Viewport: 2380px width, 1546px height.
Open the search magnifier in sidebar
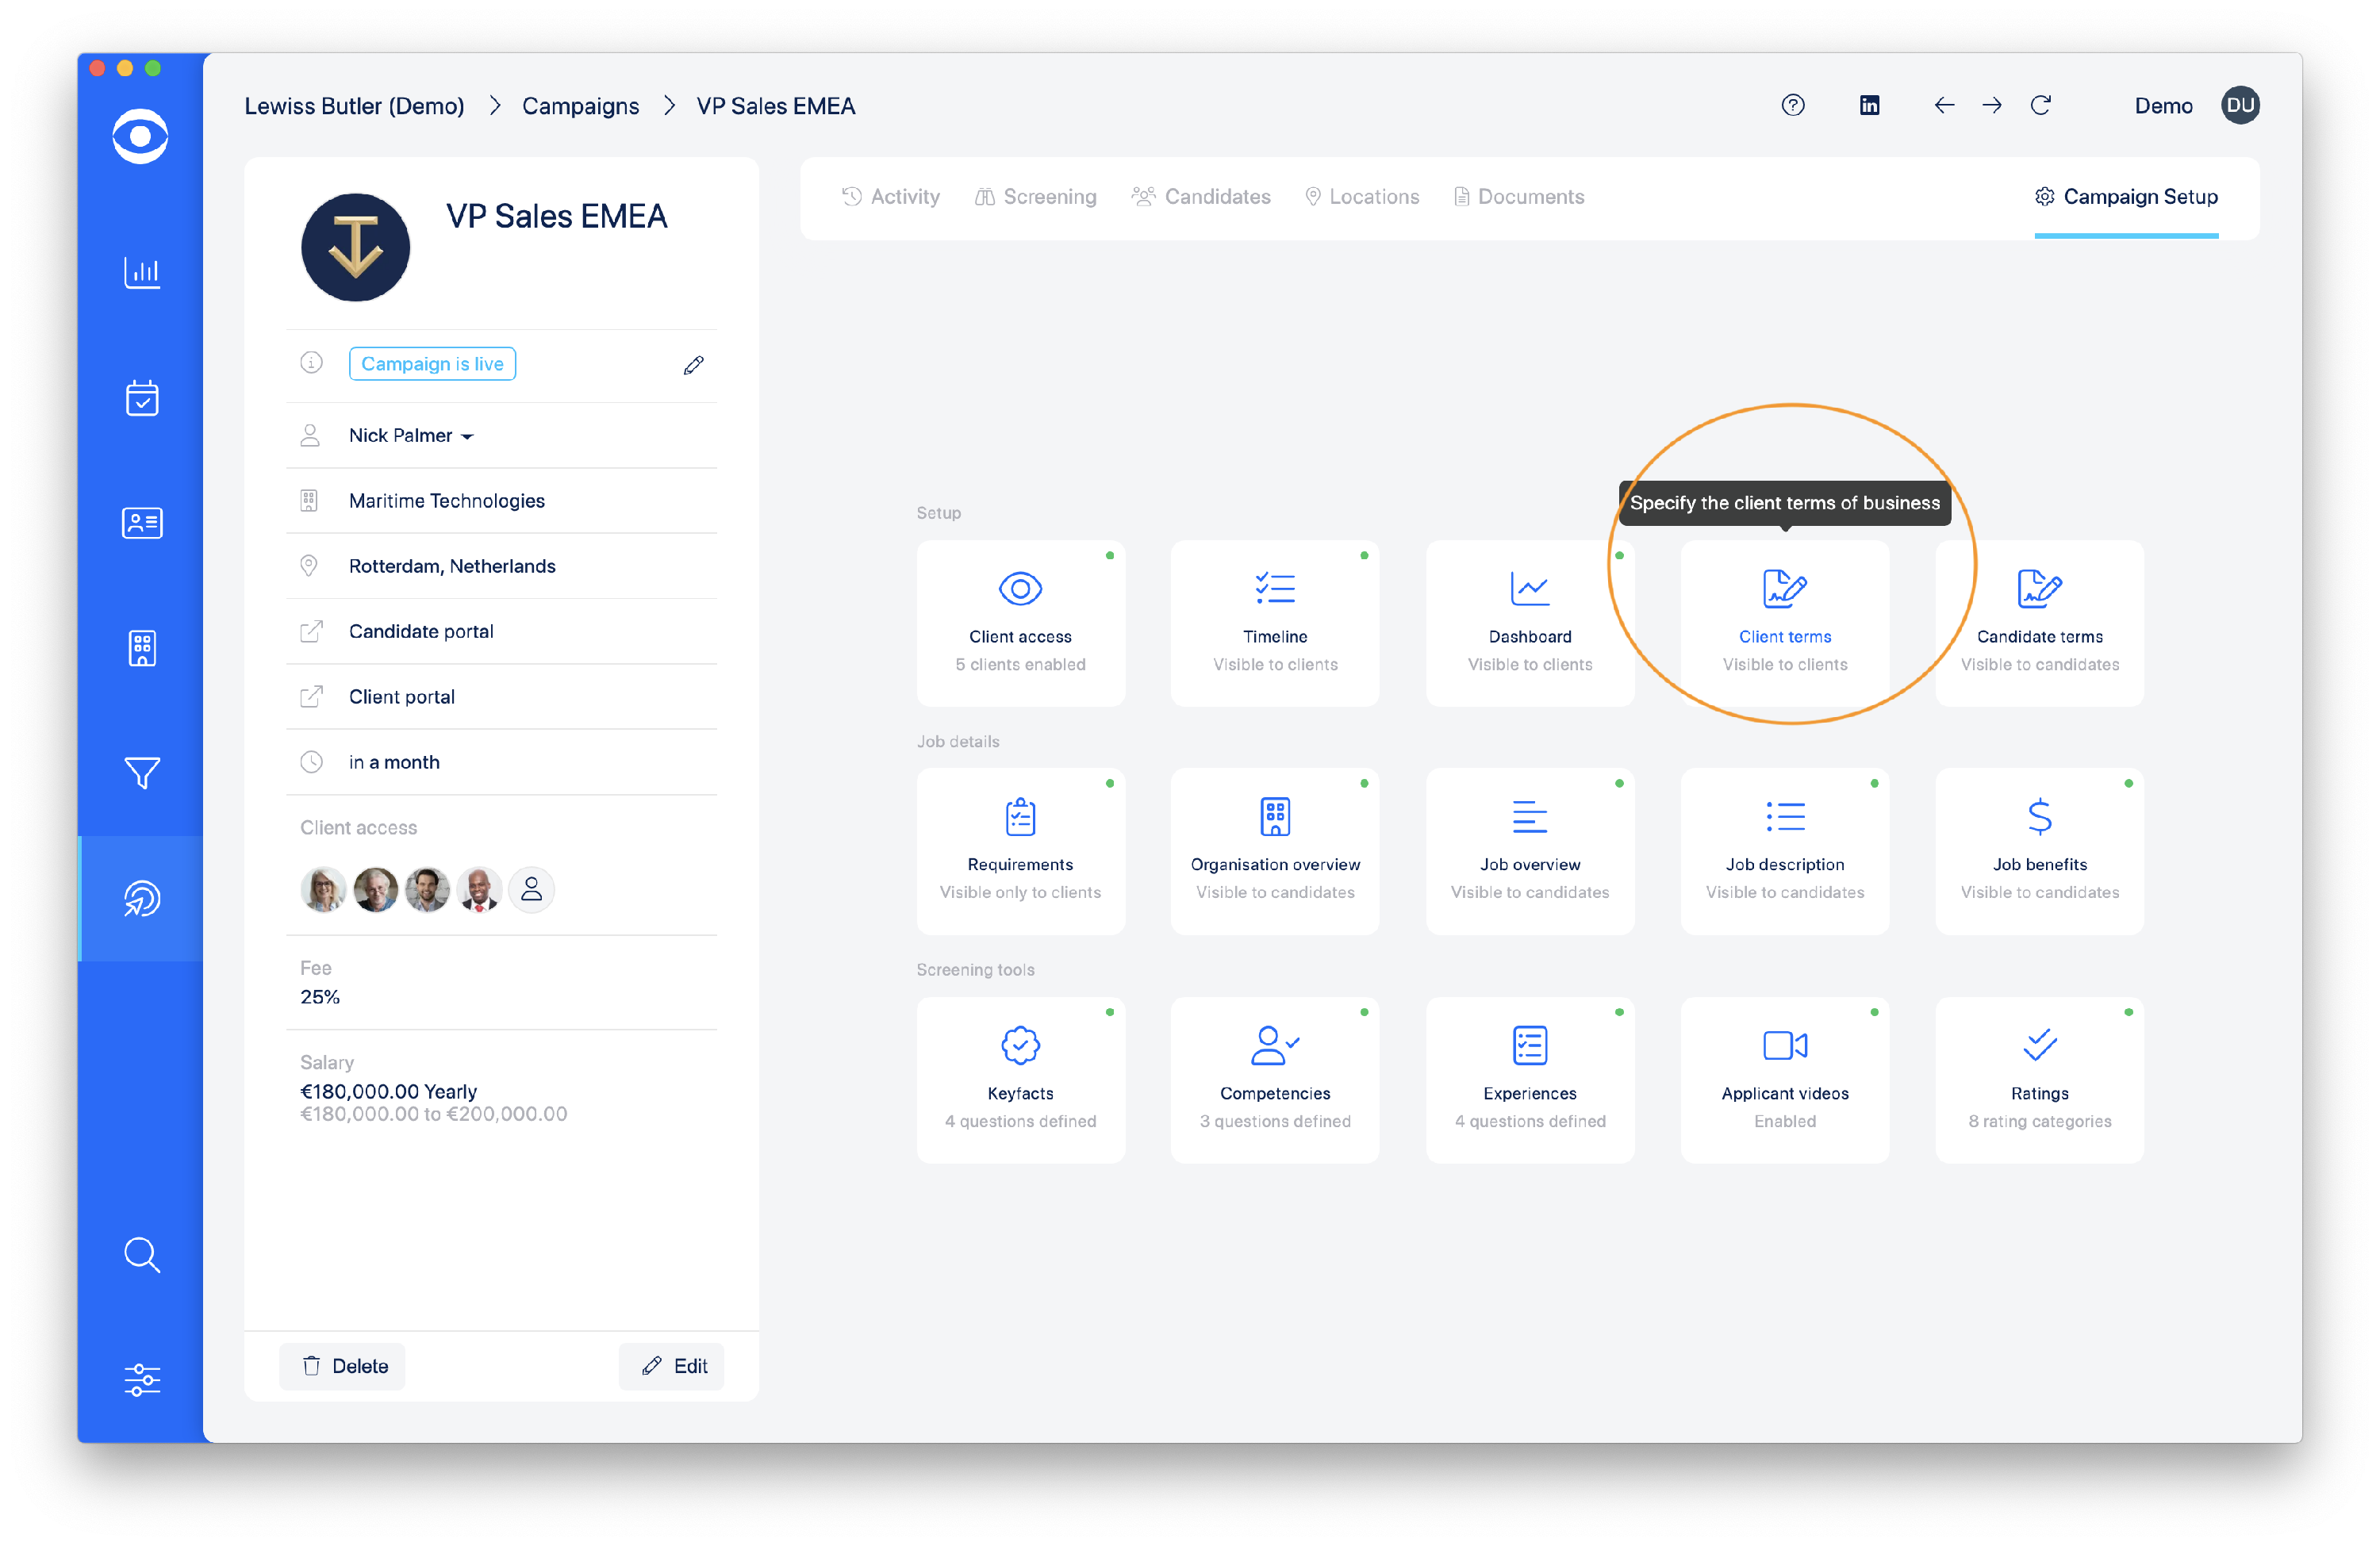[141, 1254]
